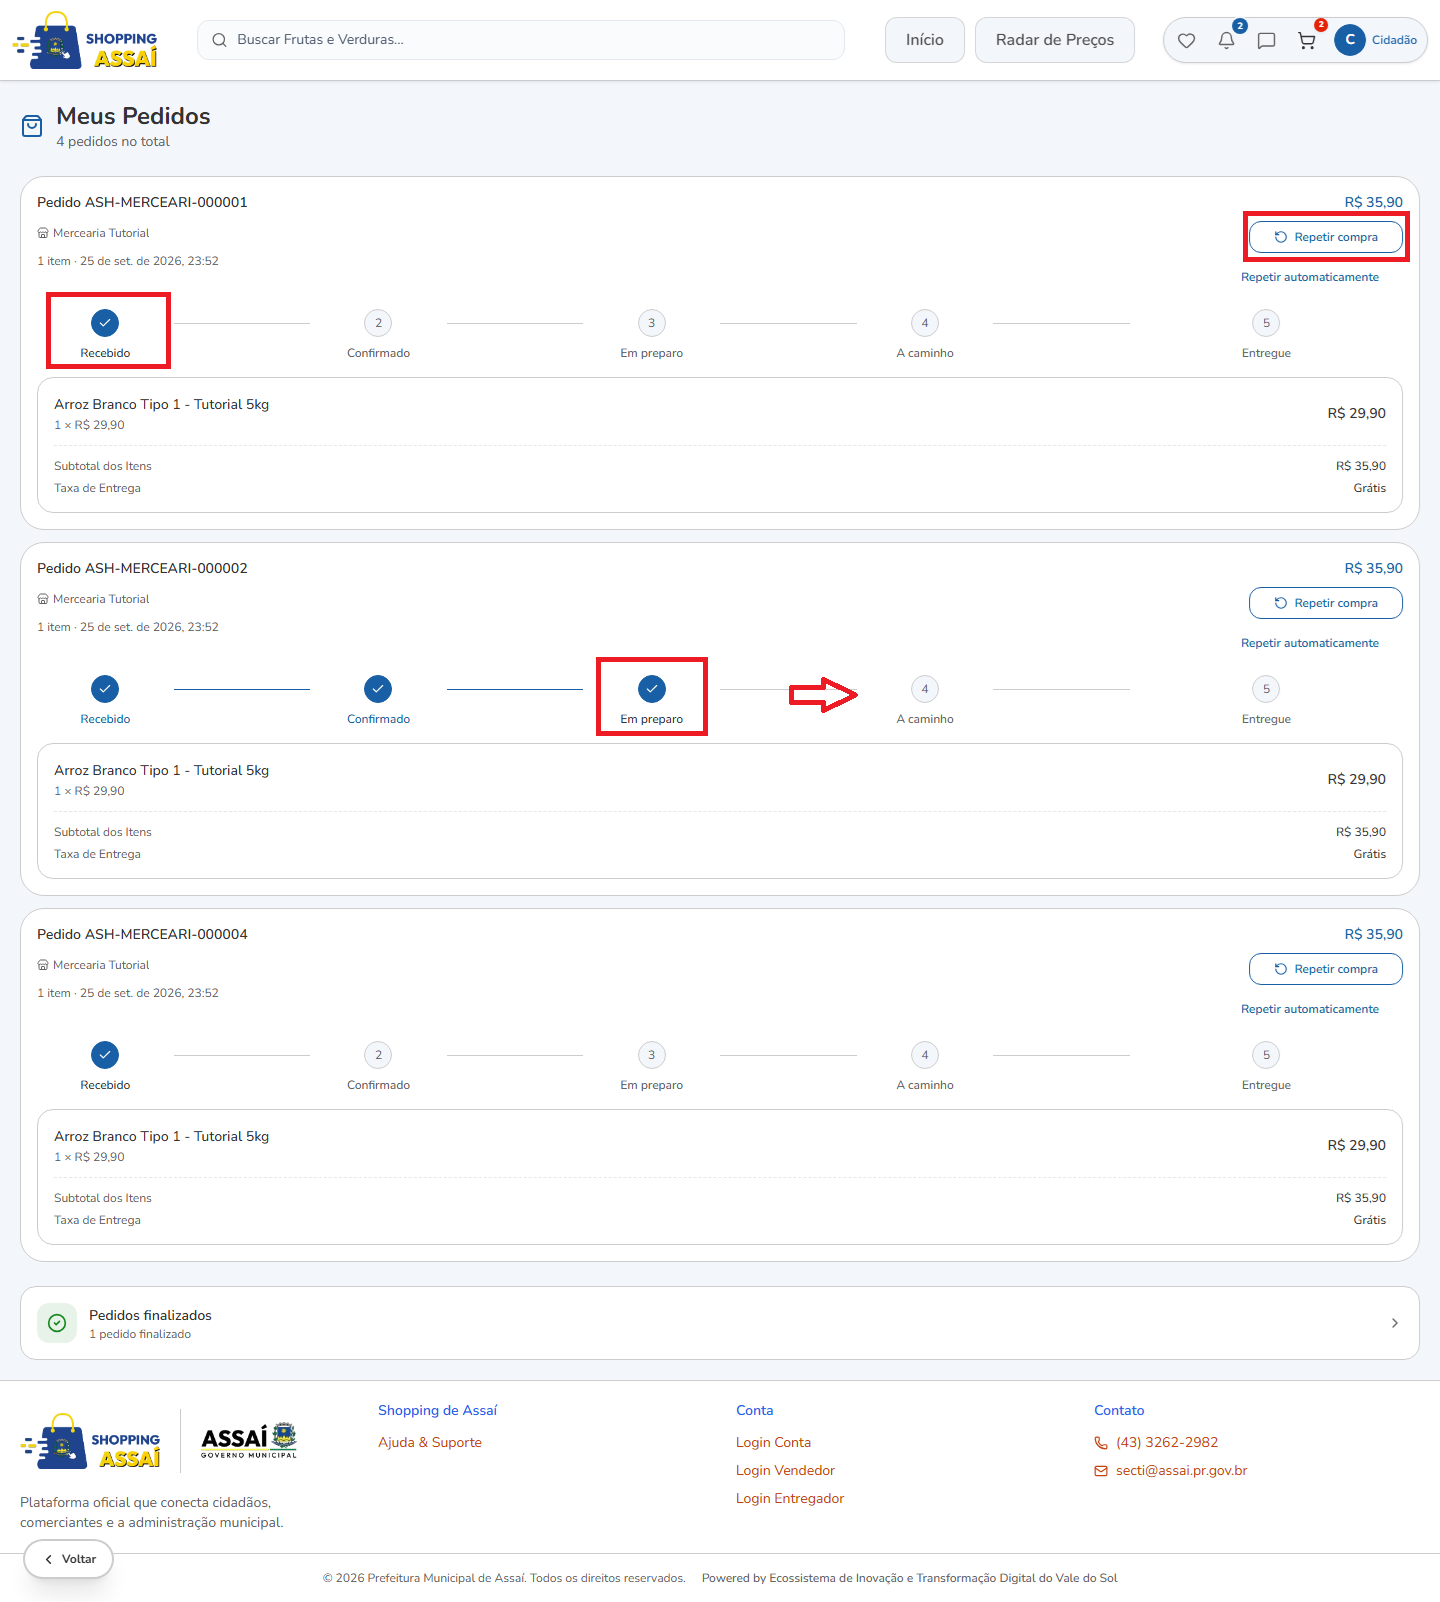Click the email secti@assai.pr.gov.br

pyautogui.click(x=1181, y=1470)
